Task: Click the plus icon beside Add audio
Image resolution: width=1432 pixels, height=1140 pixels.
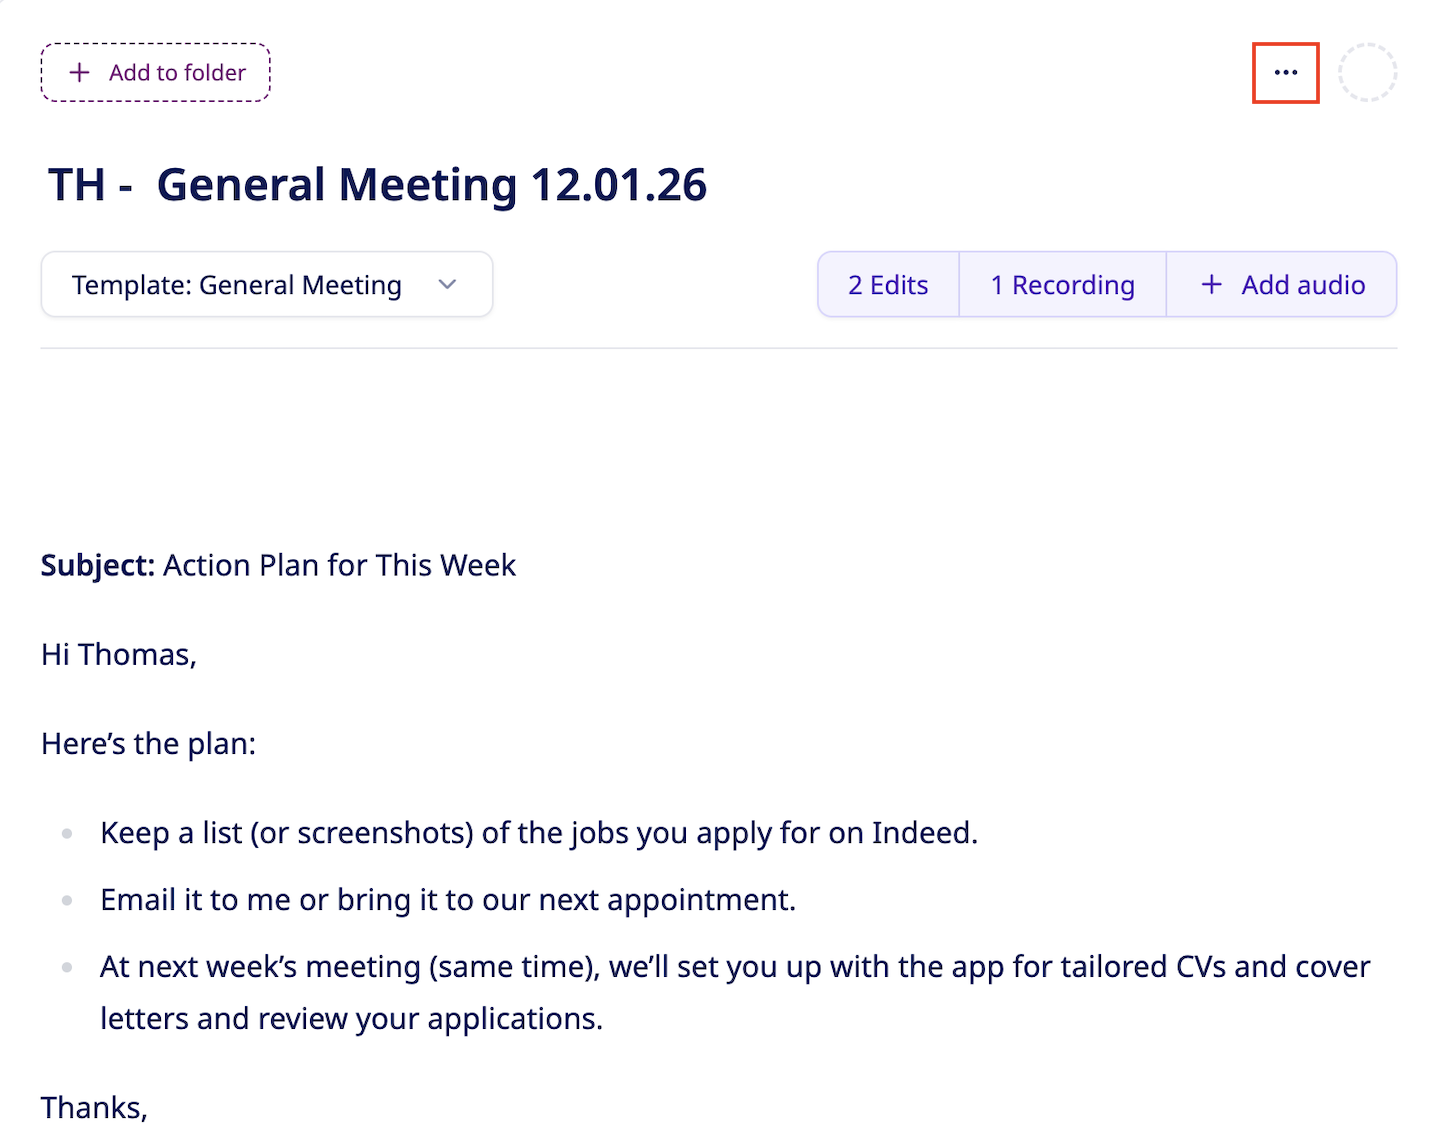Action: point(1212,285)
